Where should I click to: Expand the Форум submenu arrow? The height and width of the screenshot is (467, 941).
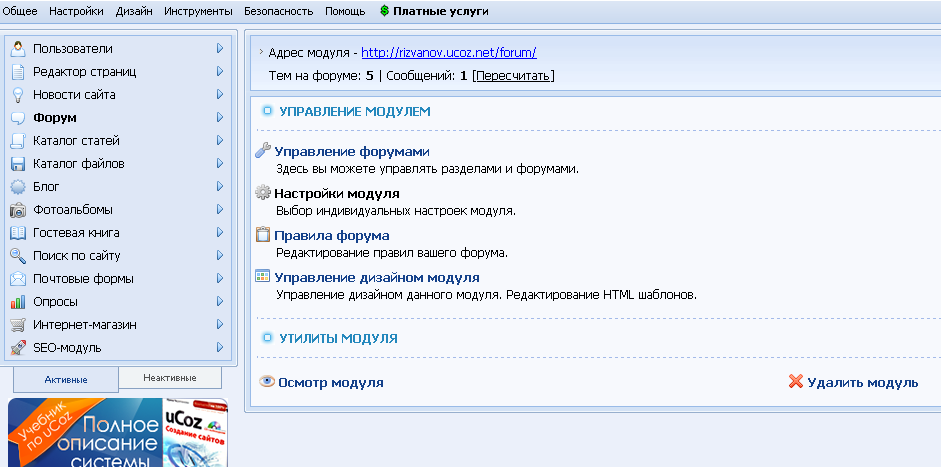point(220,118)
